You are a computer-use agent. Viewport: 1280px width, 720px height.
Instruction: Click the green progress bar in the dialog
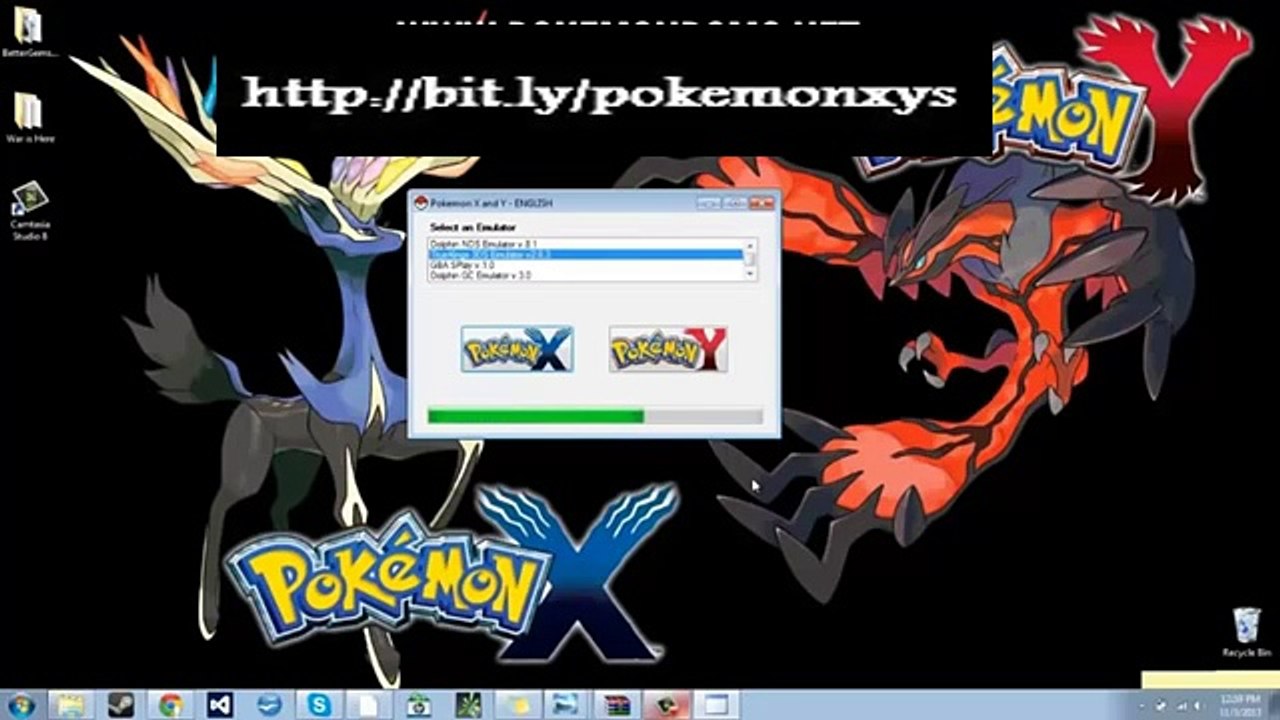[595, 416]
